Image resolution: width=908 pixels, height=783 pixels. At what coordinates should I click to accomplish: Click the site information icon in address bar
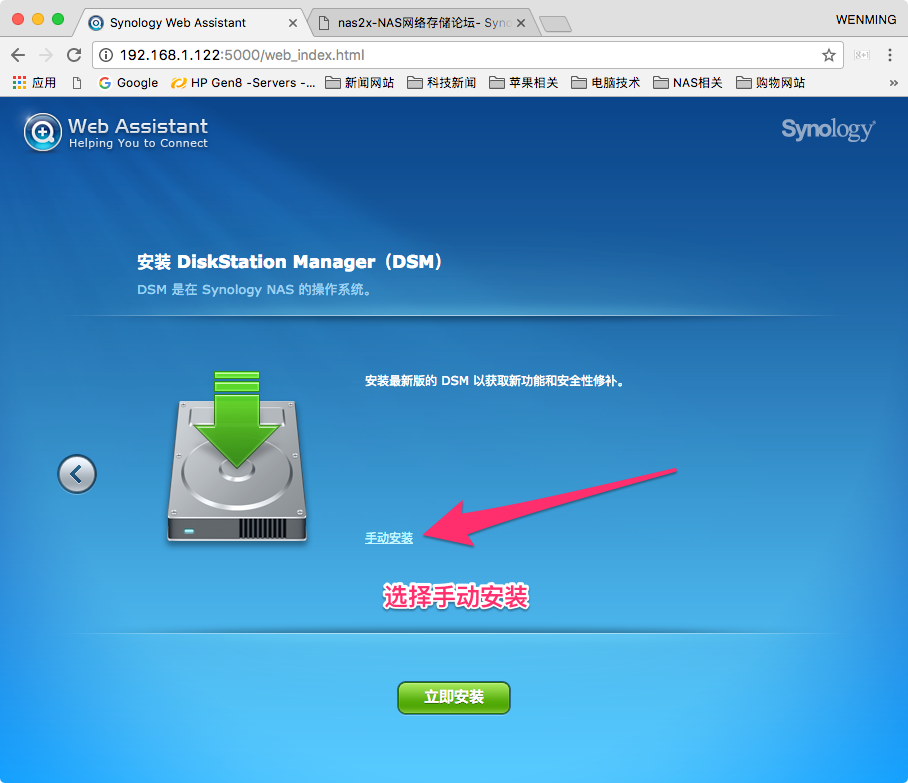coord(106,56)
